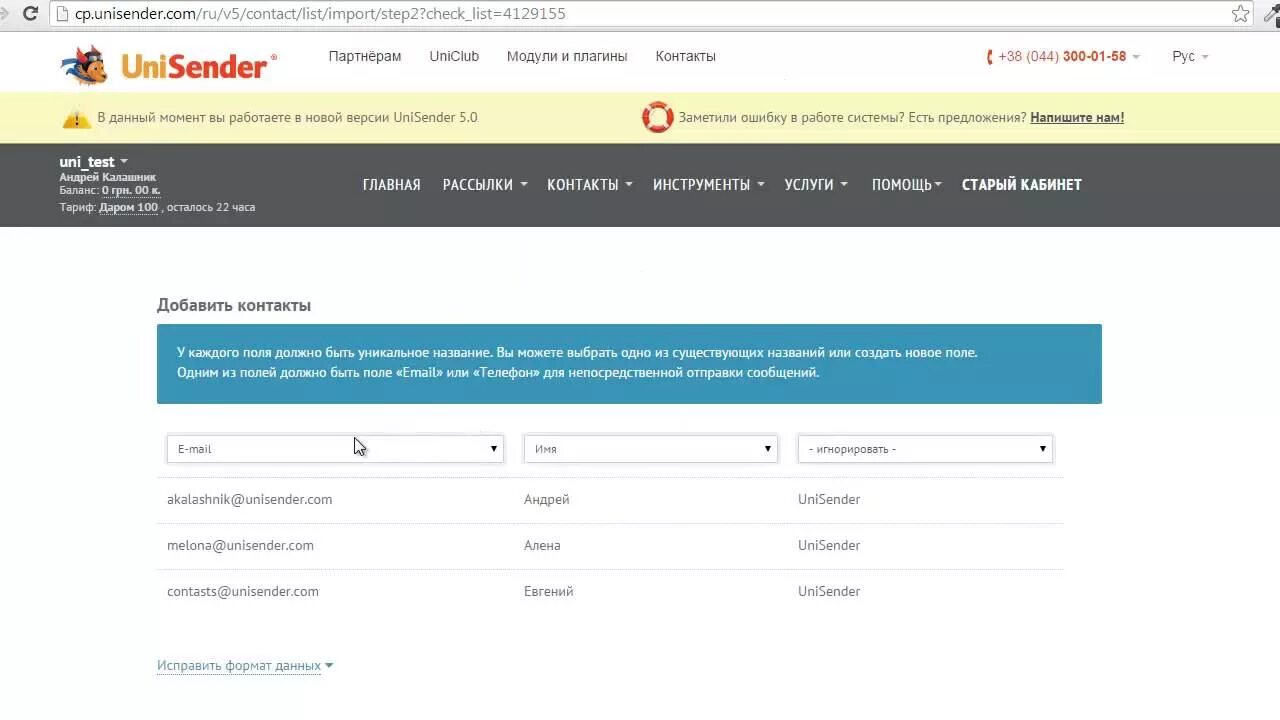Click the page icon in address bar
1280x720 pixels.
tap(63, 14)
